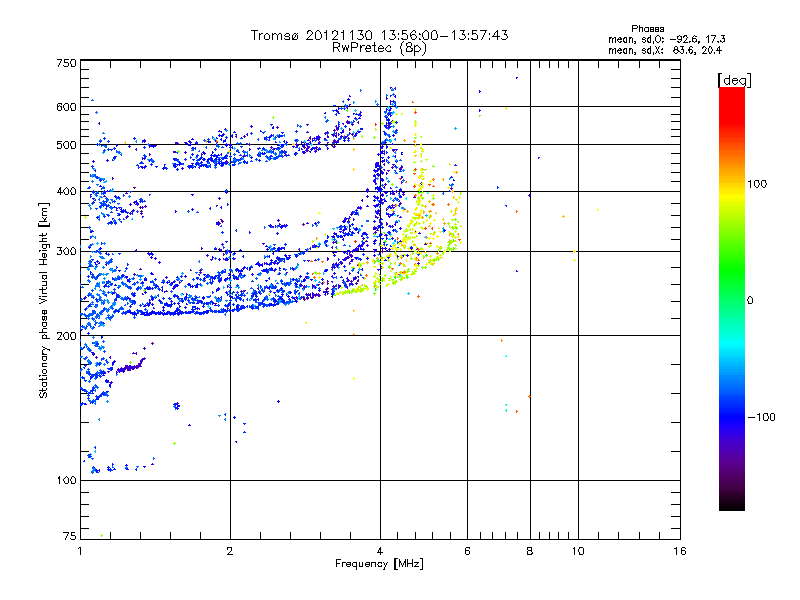Screen dimensions: 800x600
Task: Click the x-axis tick label '4'
Action: click(x=380, y=551)
